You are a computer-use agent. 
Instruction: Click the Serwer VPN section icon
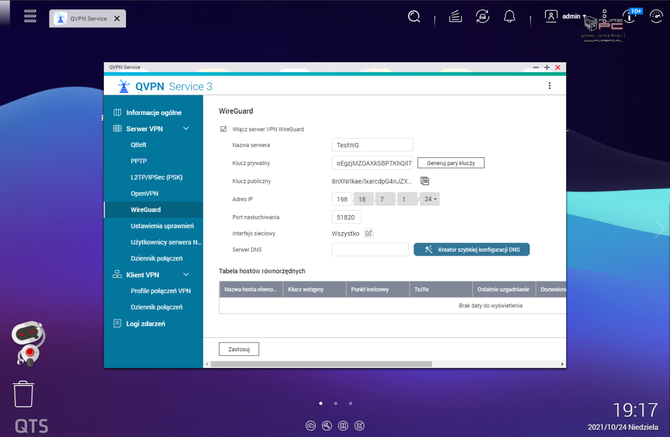(117, 129)
